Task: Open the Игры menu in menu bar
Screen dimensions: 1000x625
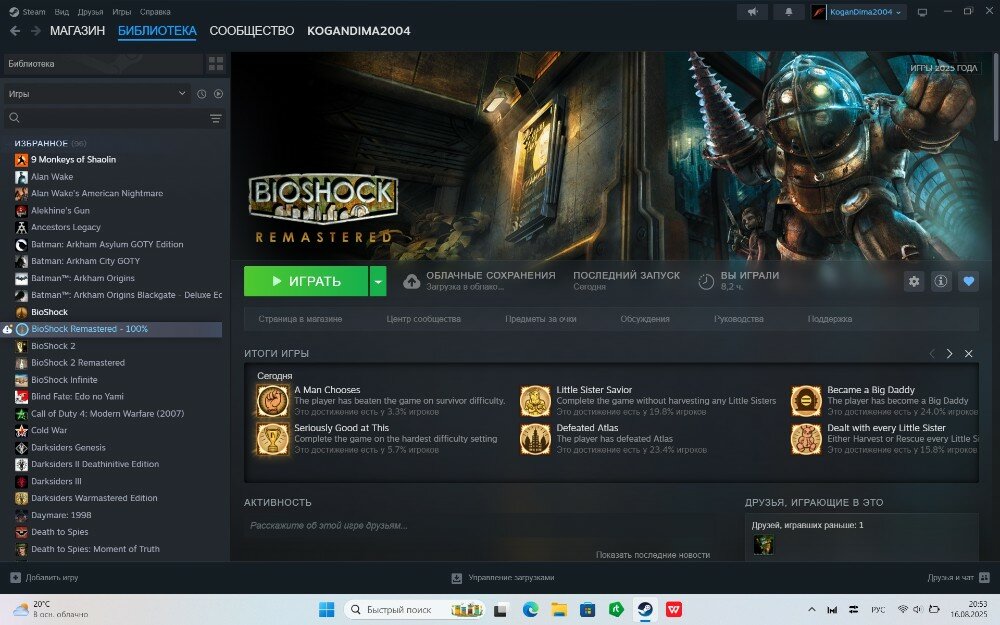Action: click(x=121, y=11)
